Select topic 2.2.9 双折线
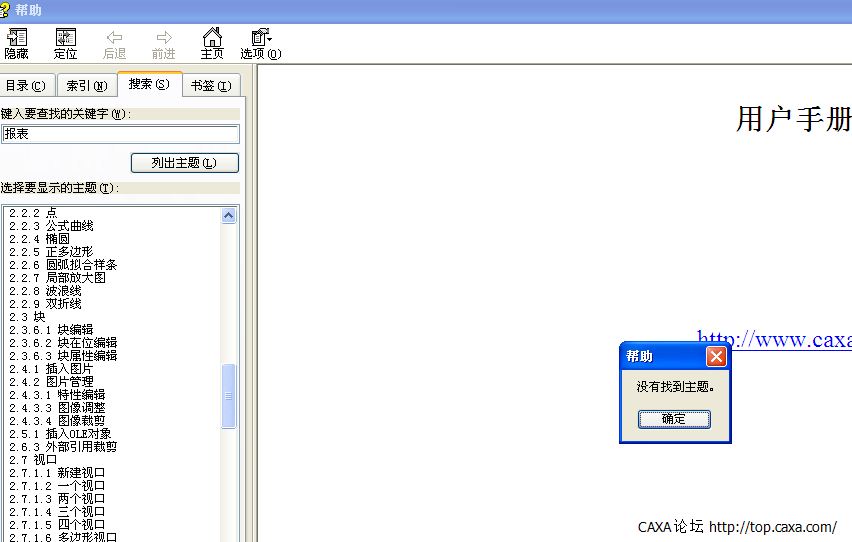This screenshot has width=852, height=542. pos(45,304)
